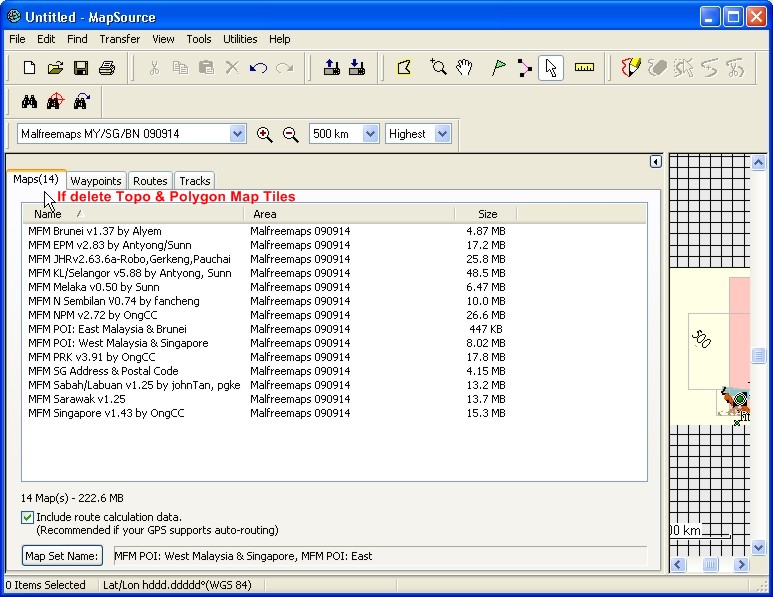Viewport: 773px width, 597px height.
Task: Open the Help menu
Action: coord(280,39)
